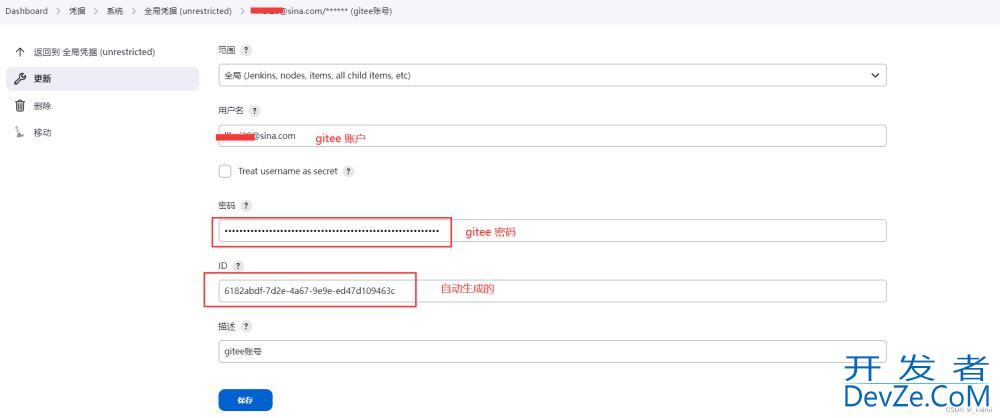Click the 保存 save button
This screenshot has height=418, width=1000.
point(246,400)
